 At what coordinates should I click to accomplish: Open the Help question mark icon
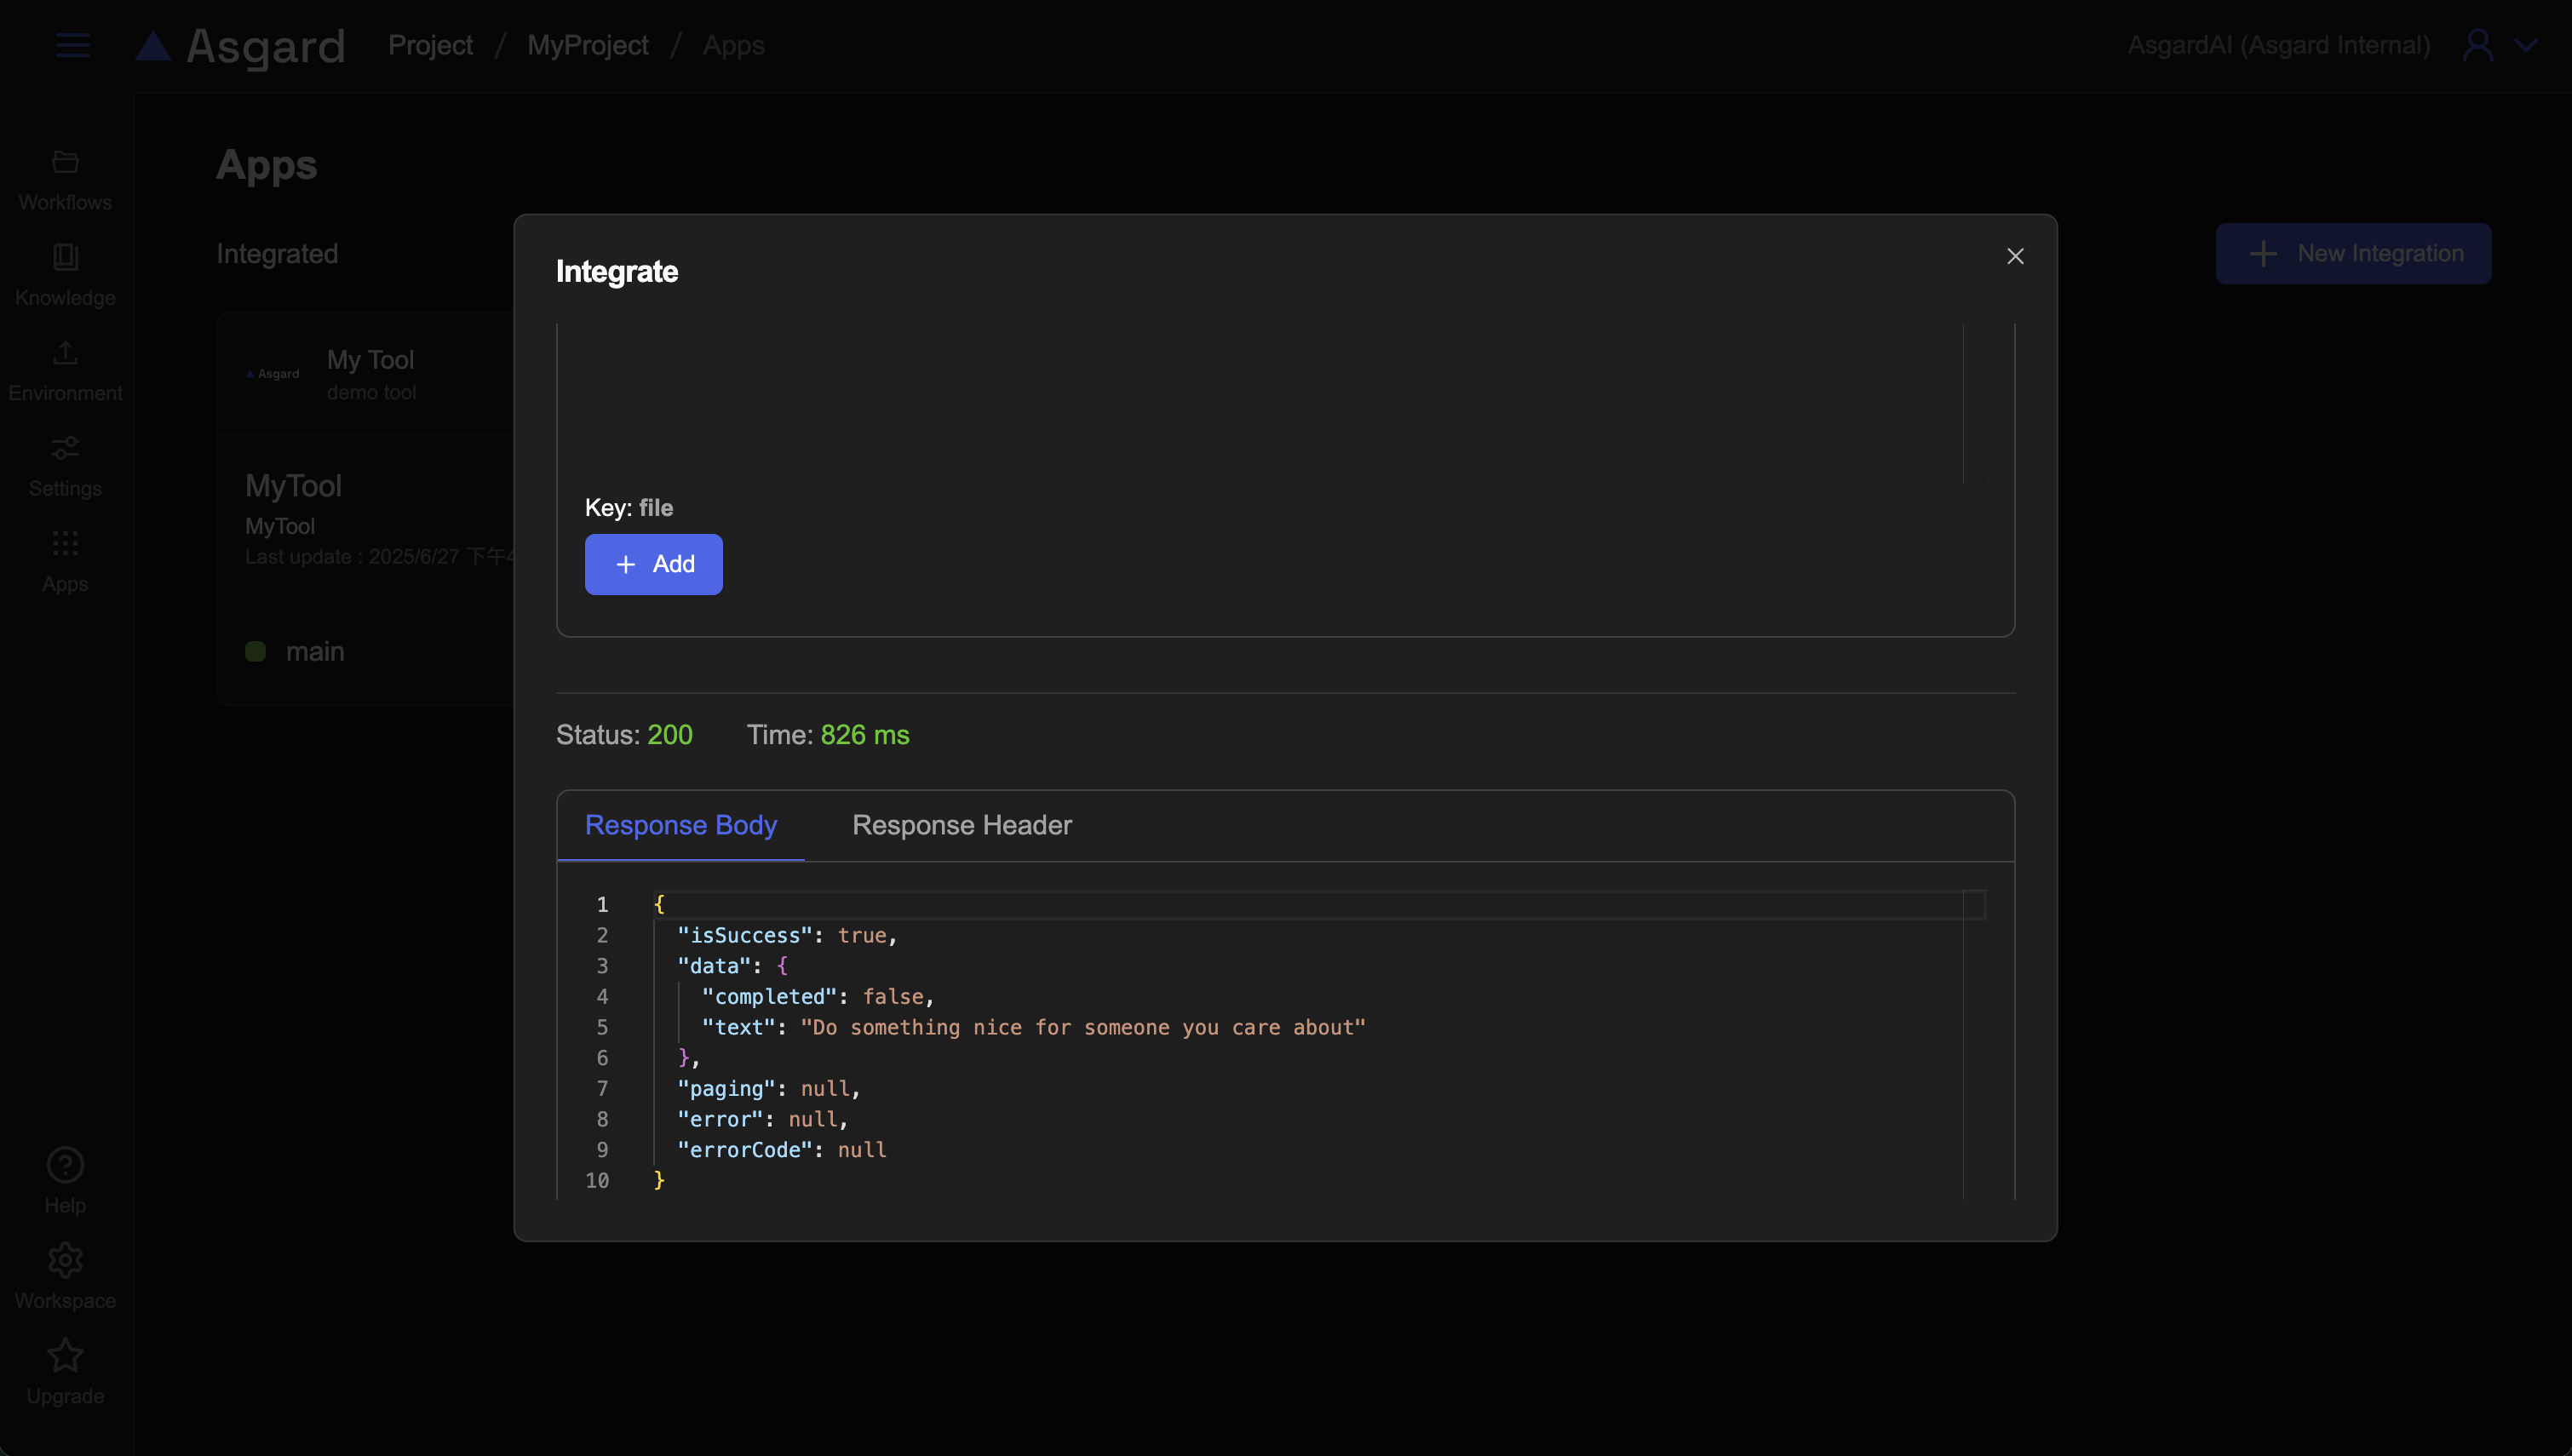click(x=65, y=1165)
